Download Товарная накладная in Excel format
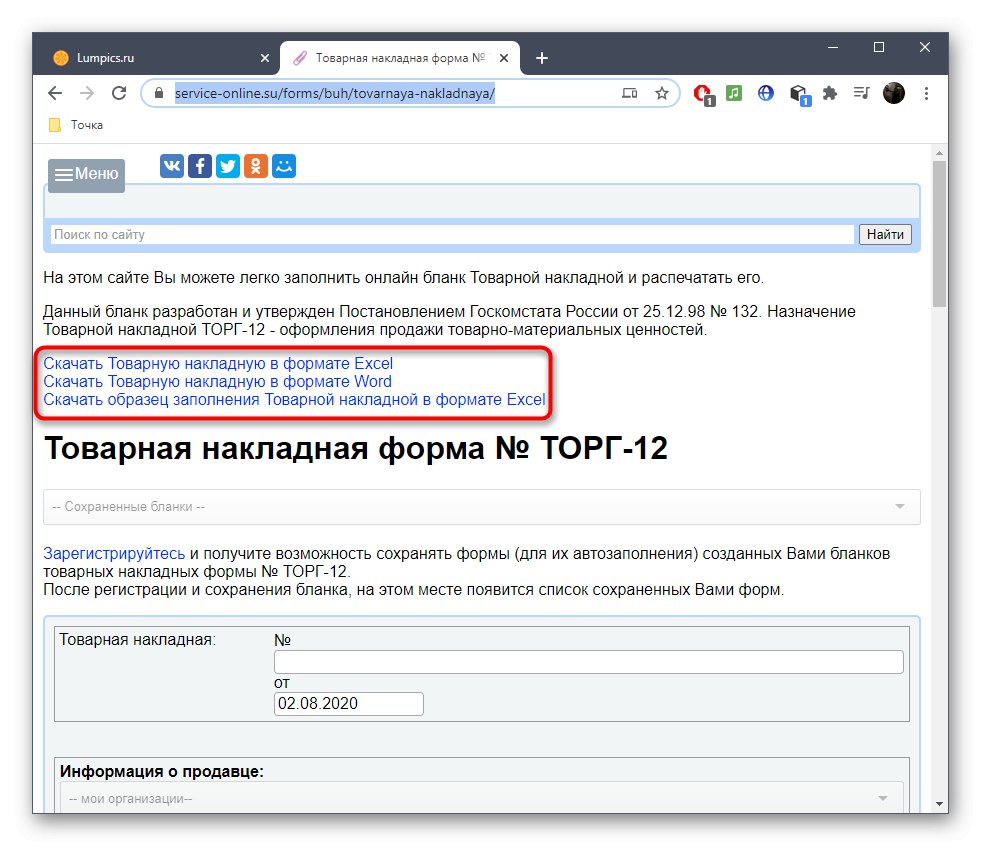The height and width of the screenshot is (846, 981). tap(218, 363)
